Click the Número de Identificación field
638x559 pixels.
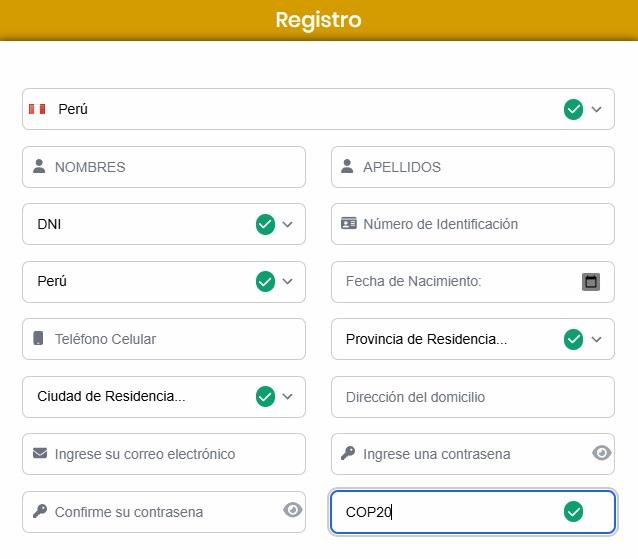click(480, 224)
